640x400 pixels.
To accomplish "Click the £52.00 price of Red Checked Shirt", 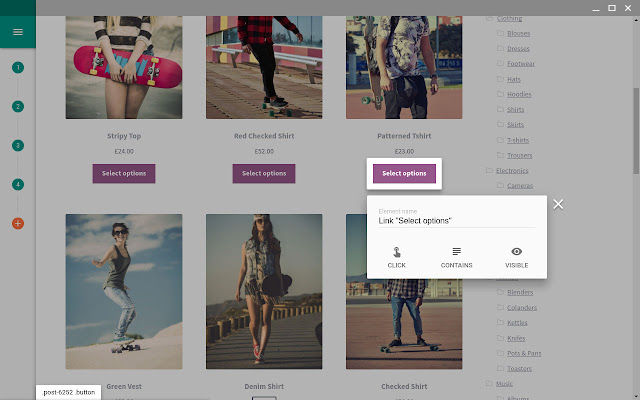I will (x=264, y=151).
